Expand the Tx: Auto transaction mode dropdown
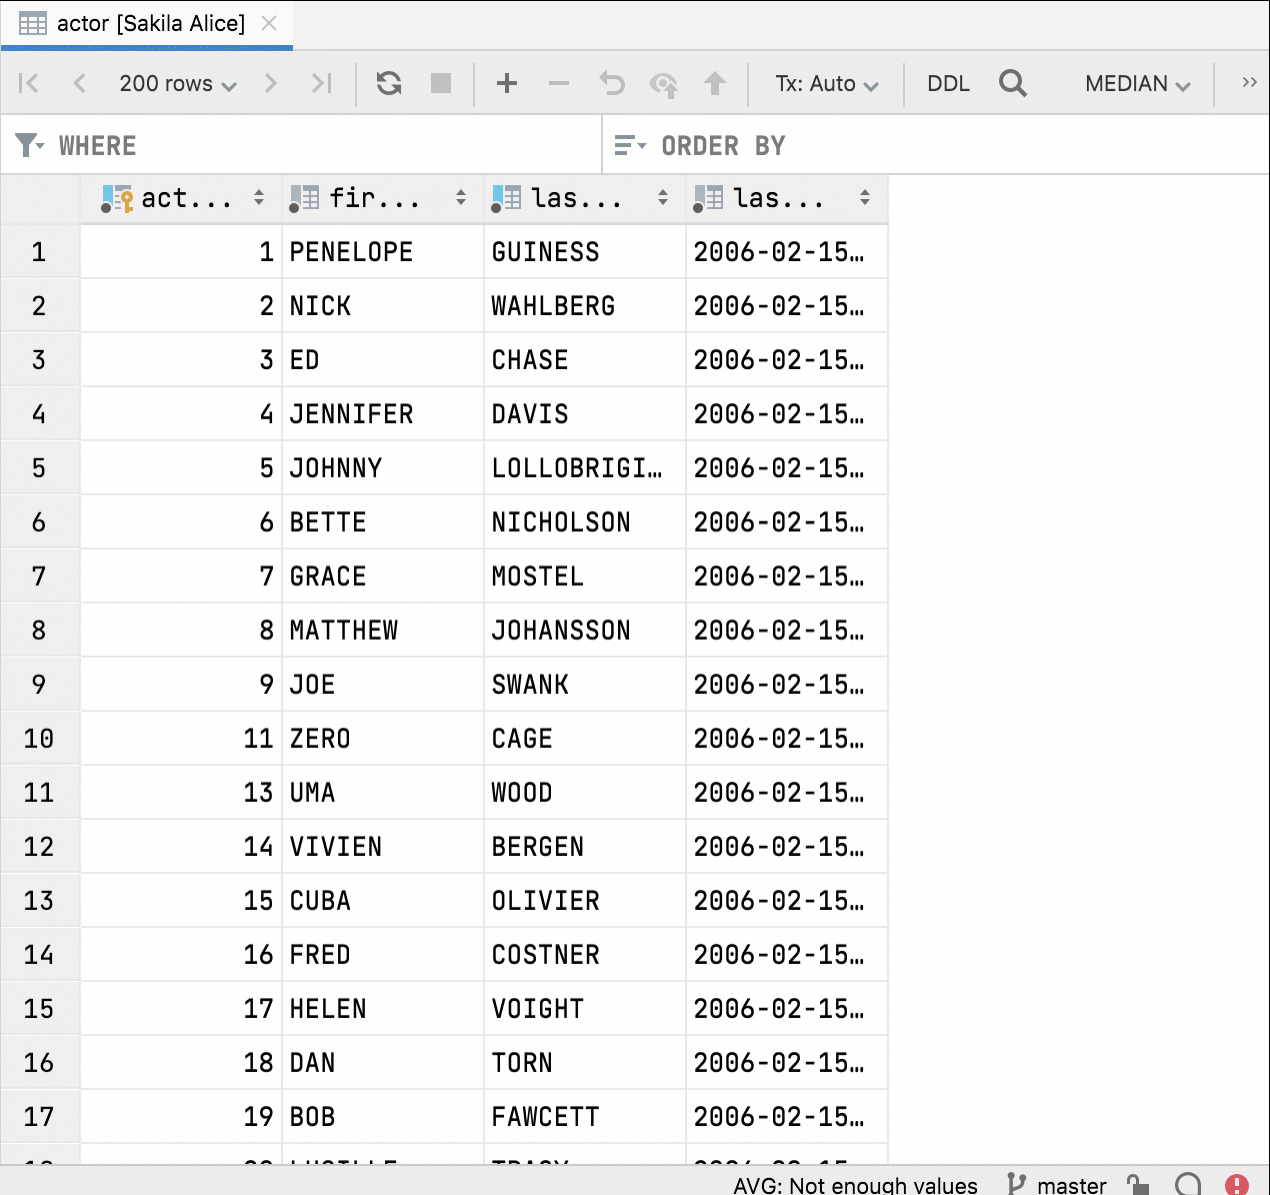The height and width of the screenshot is (1195, 1270). pyautogui.click(x=826, y=83)
